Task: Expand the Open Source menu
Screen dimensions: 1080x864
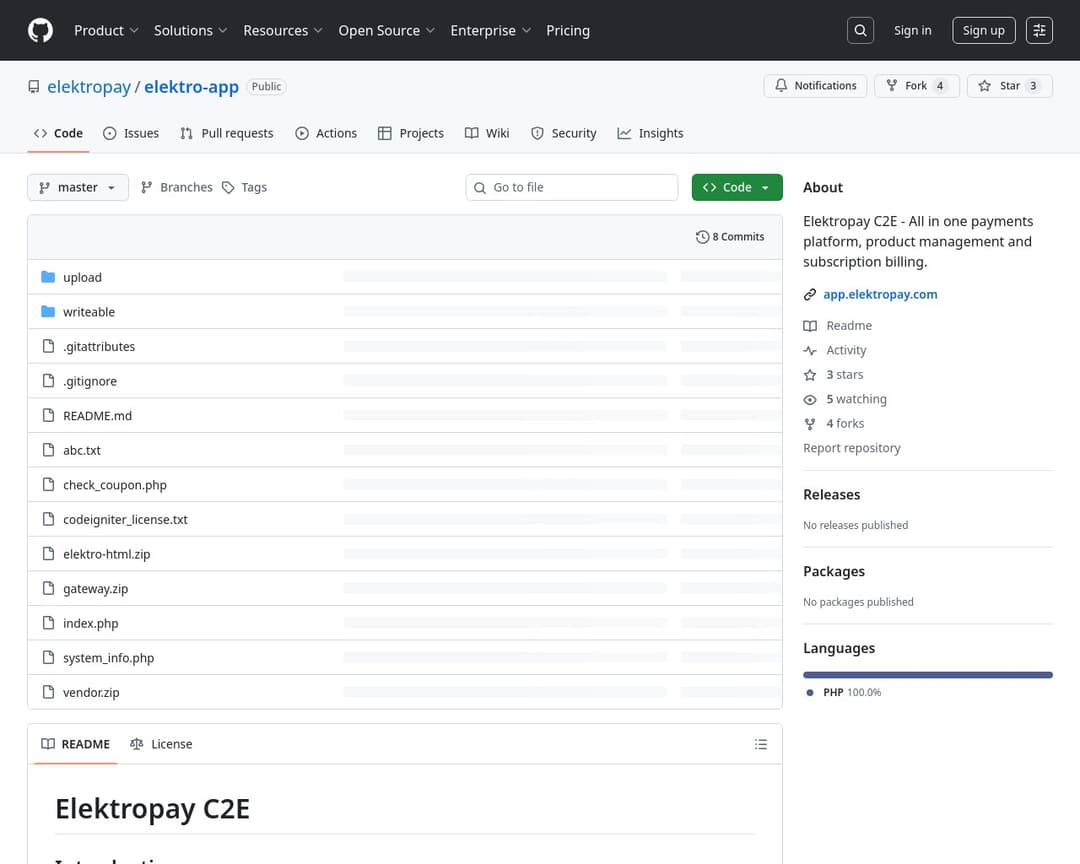Action: pyautogui.click(x=386, y=30)
